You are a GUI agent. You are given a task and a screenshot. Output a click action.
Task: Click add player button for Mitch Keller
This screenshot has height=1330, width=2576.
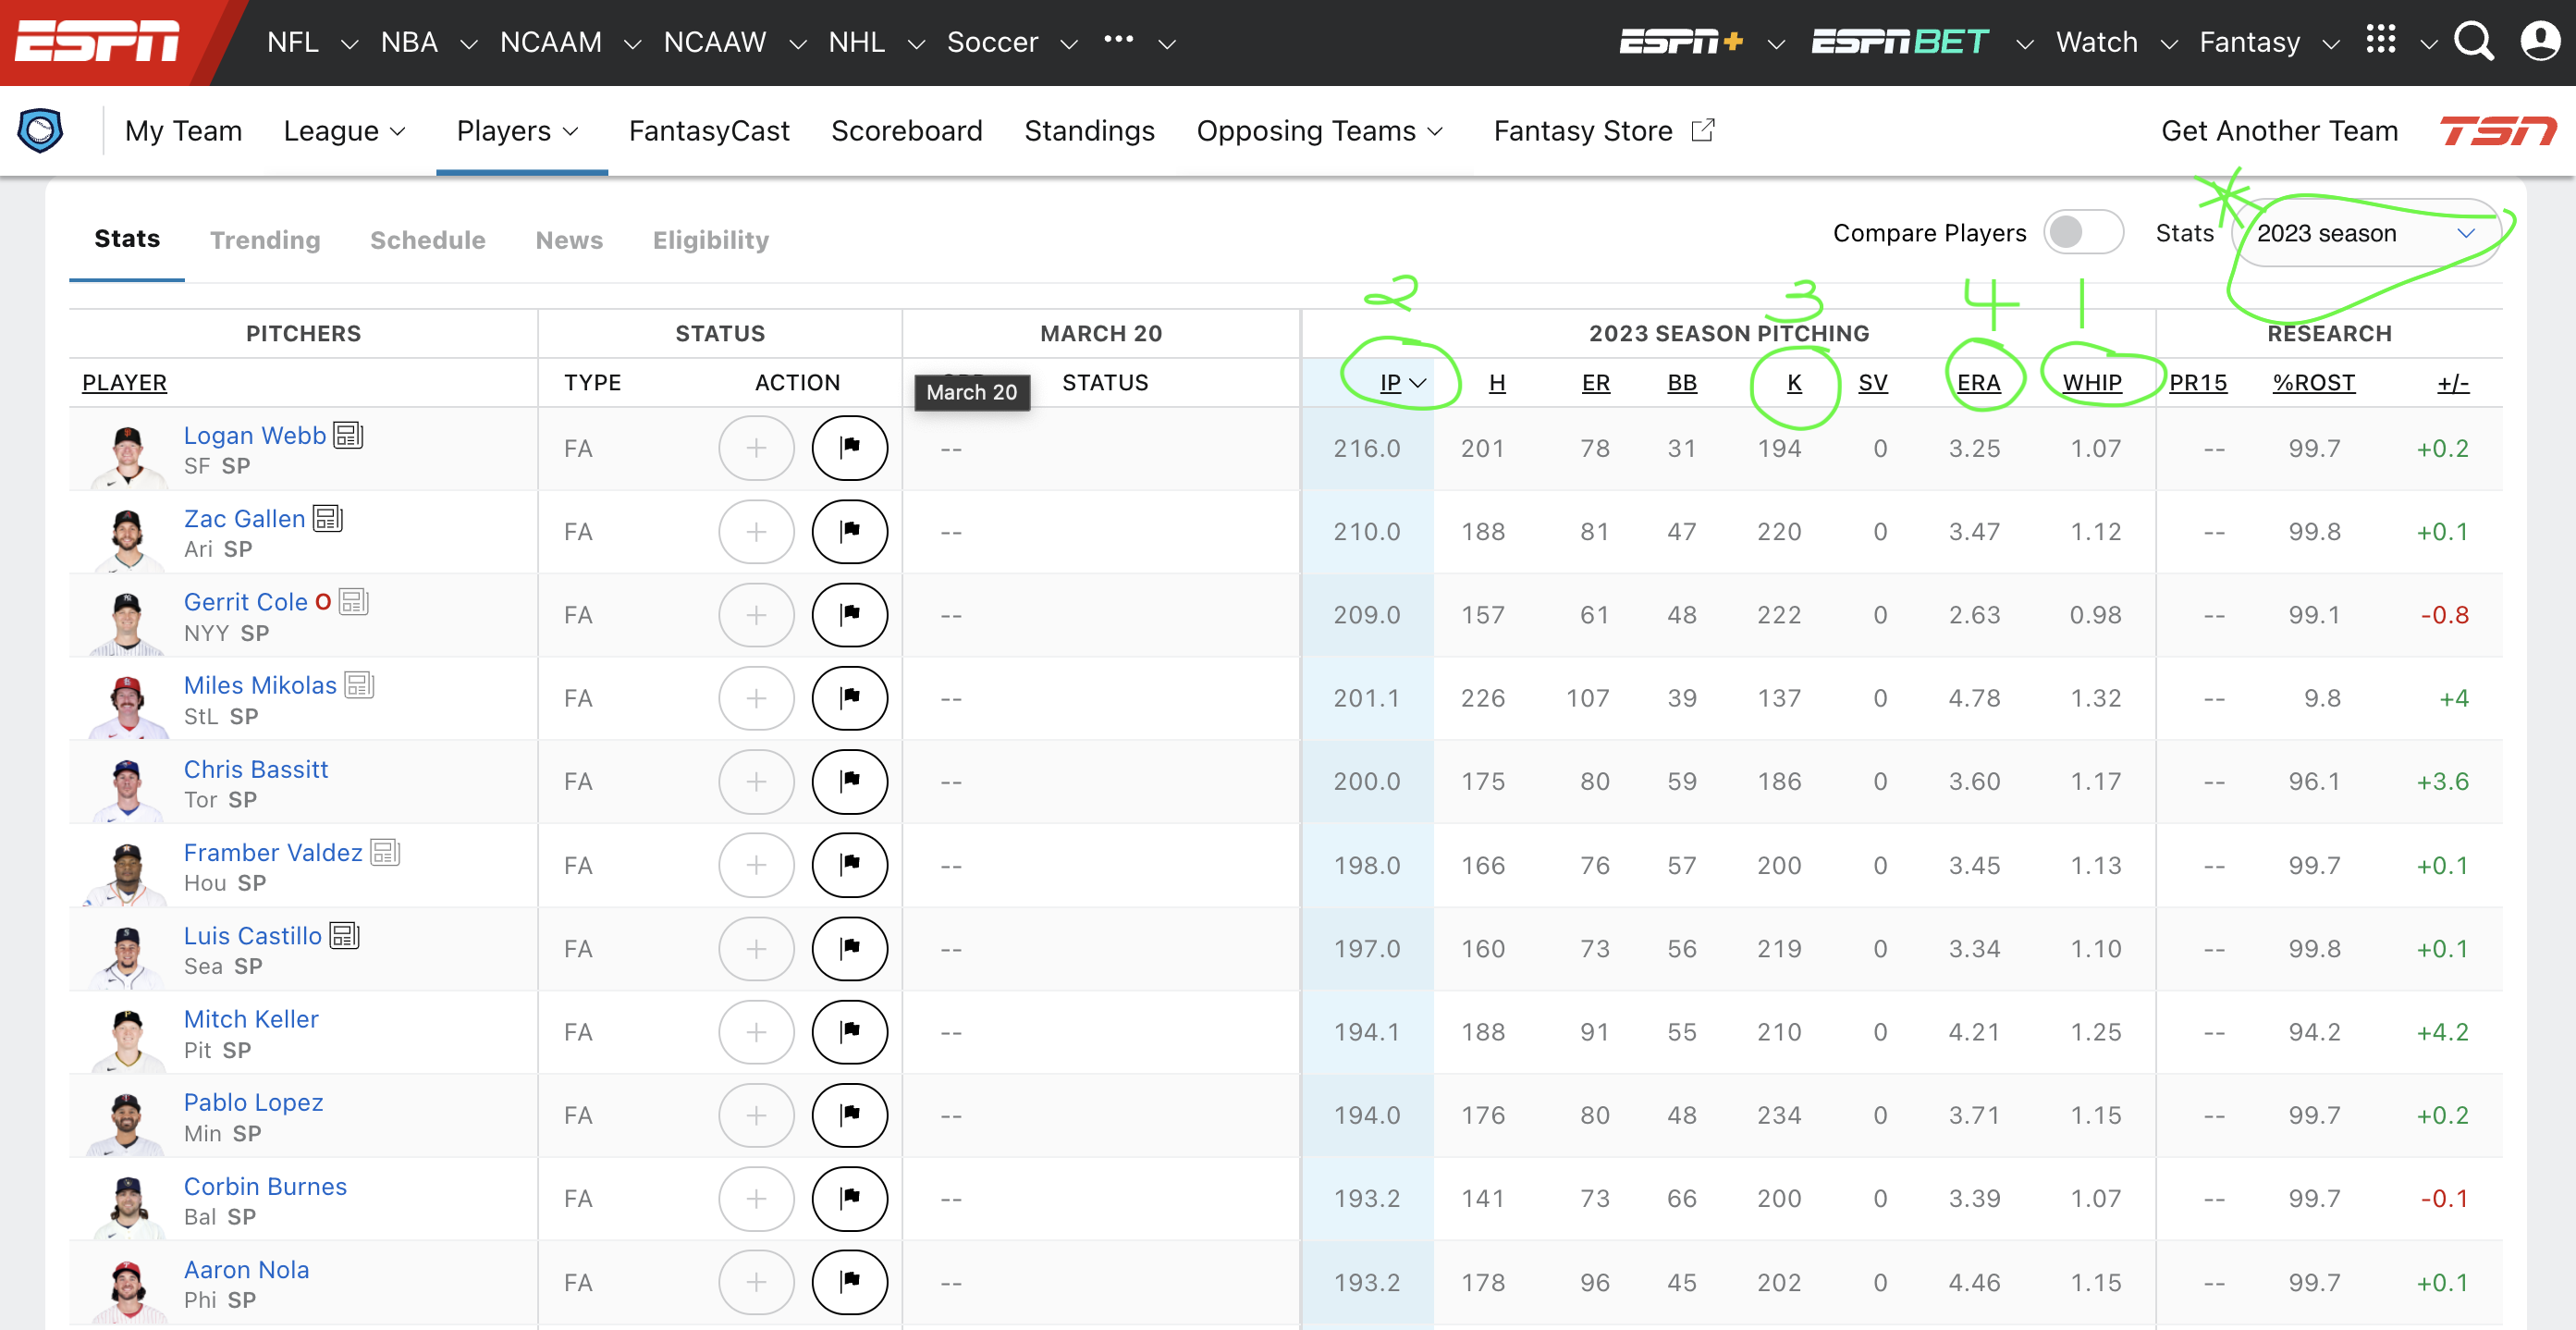click(x=756, y=1032)
